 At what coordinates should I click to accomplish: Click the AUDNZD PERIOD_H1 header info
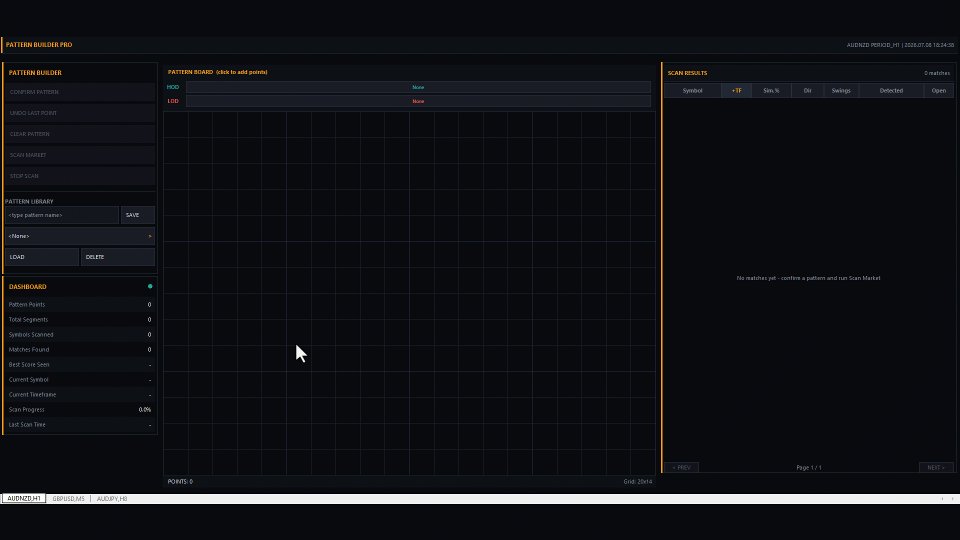pos(900,45)
